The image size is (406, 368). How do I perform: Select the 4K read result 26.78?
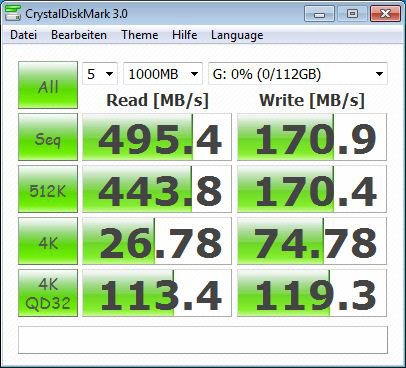tap(157, 241)
